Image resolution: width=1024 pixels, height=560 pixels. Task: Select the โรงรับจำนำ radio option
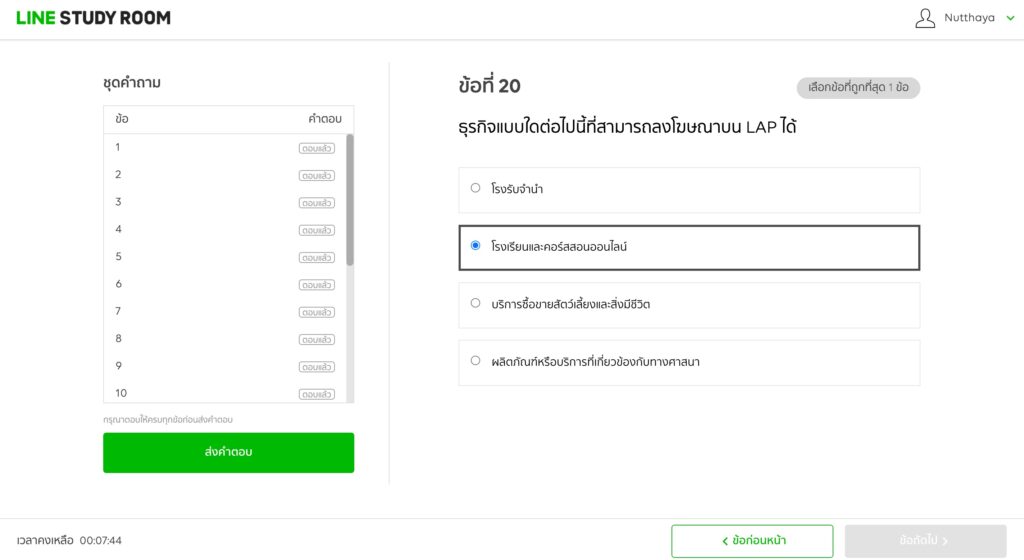point(475,188)
